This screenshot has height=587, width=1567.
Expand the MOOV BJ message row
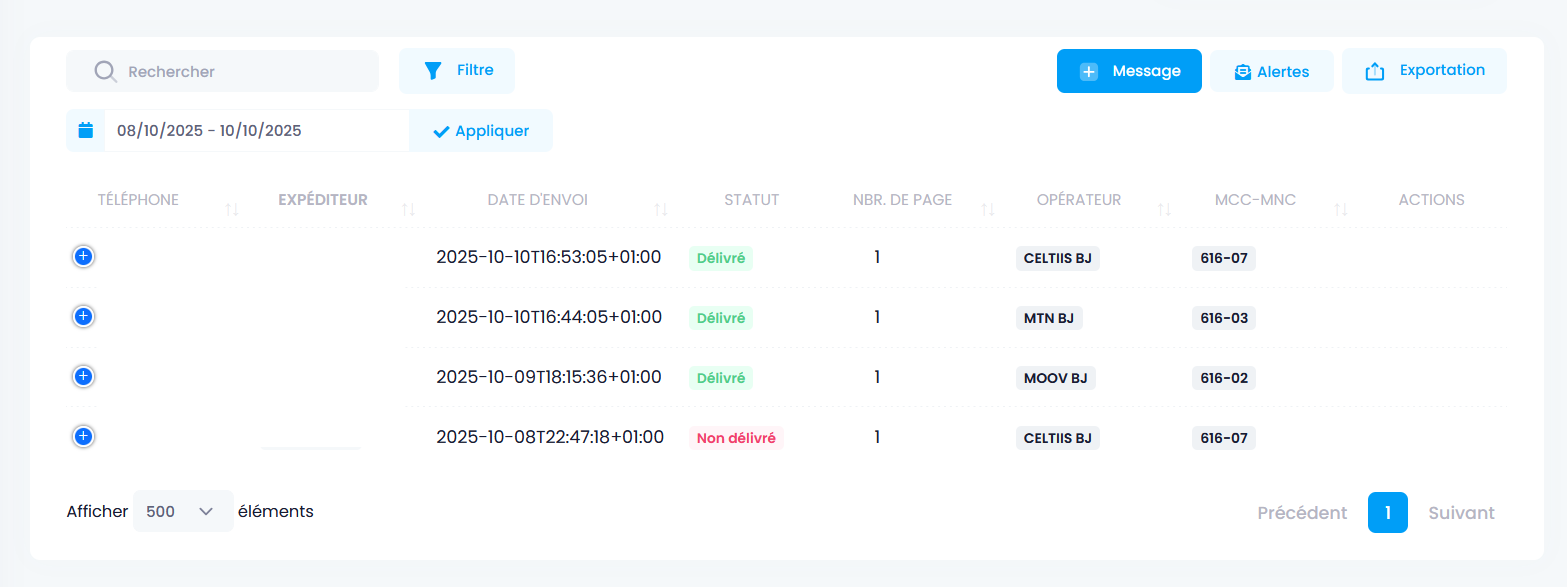point(84,377)
